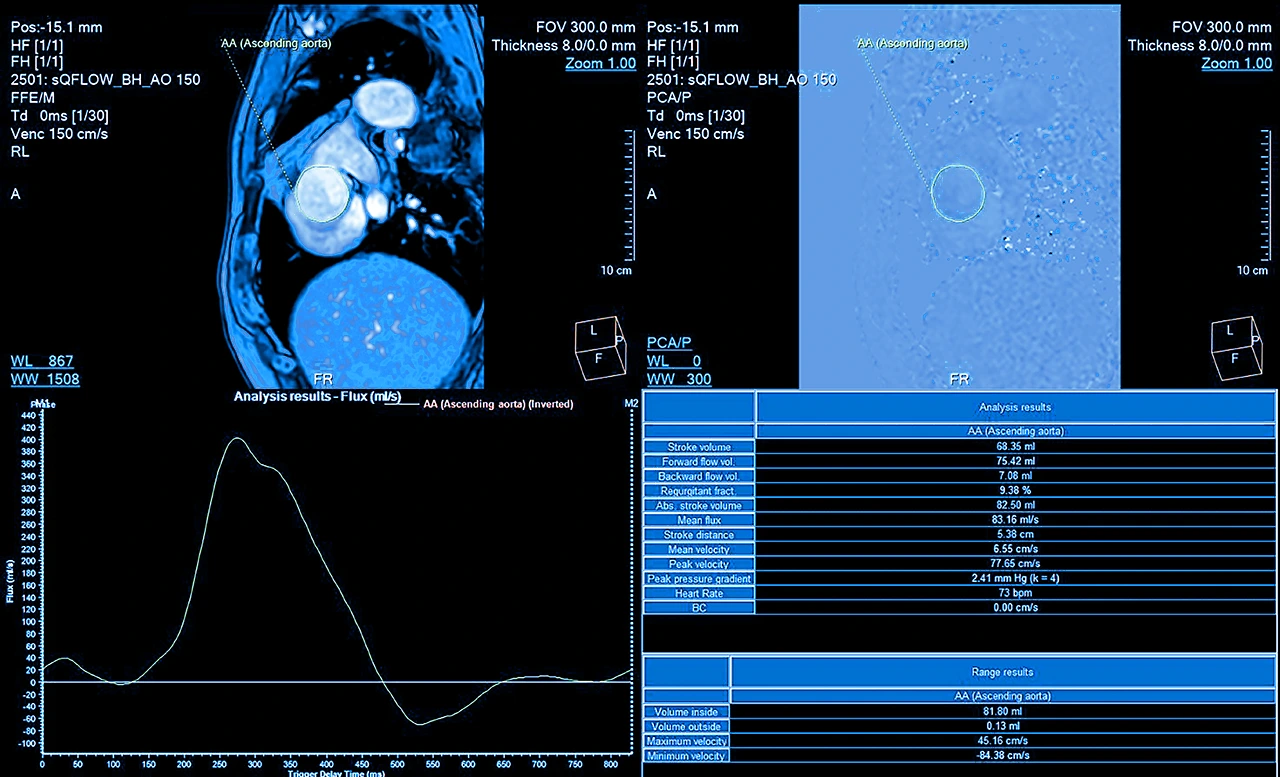Toggle the PCA/P display mode
The image size is (1280, 777).
pyautogui.click(x=670, y=342)
